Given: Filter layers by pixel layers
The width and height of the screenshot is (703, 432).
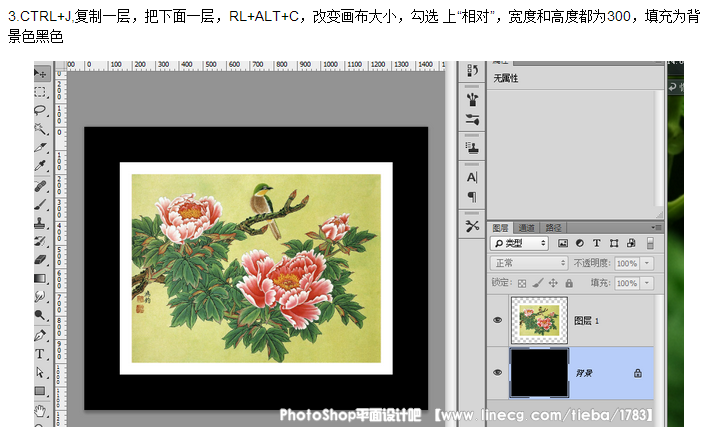Looking at the screenshot, I should click(563, 243).
